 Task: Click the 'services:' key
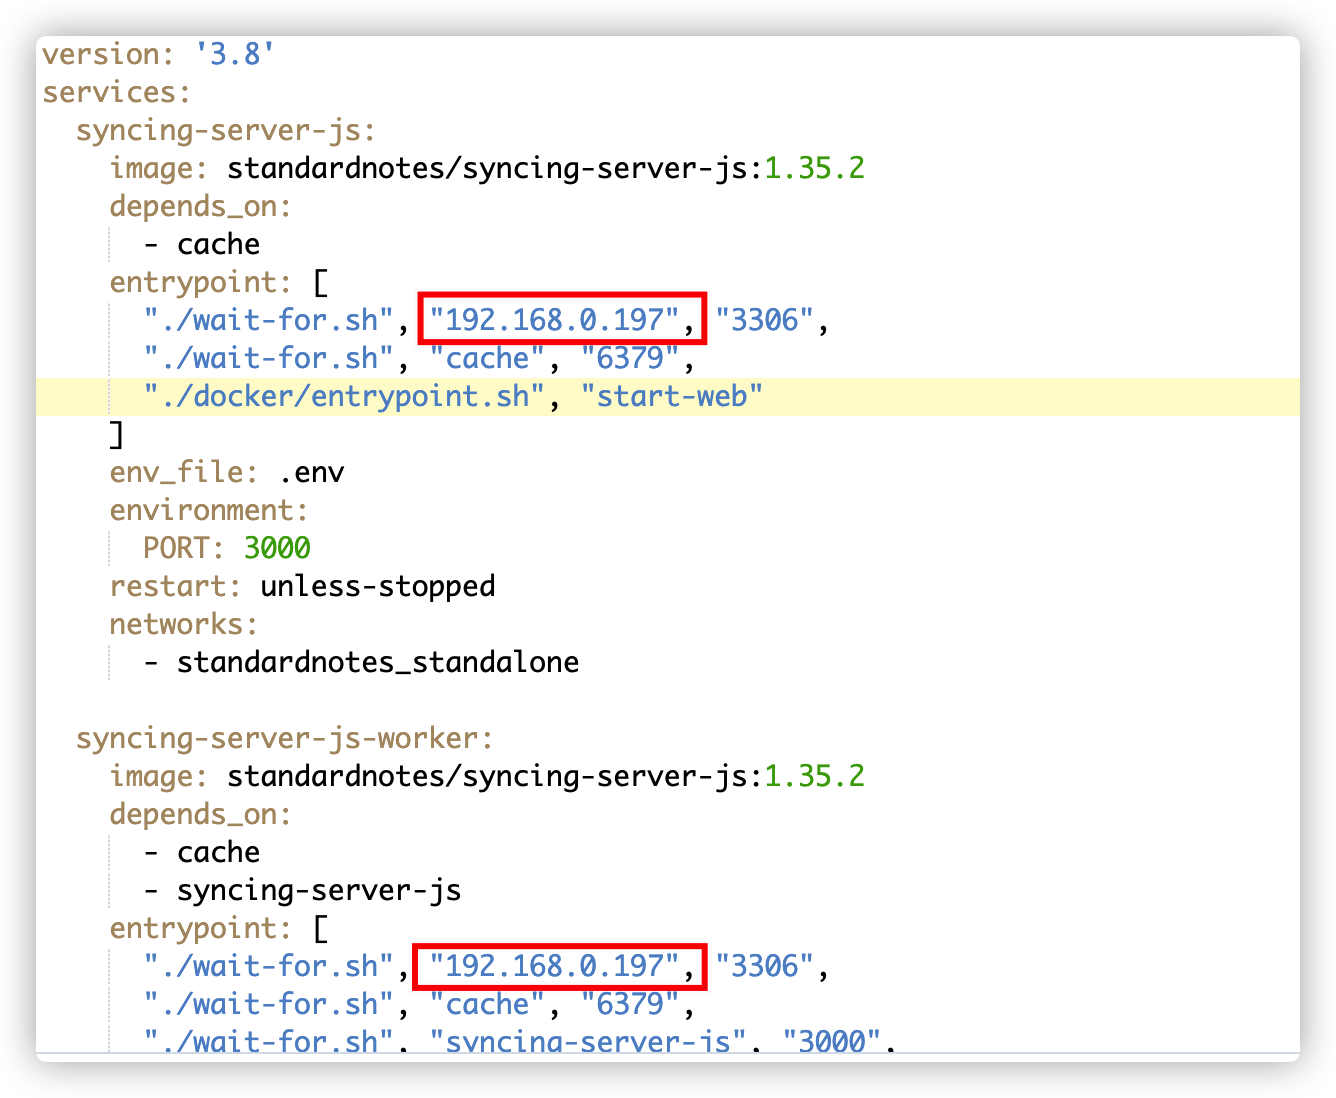(x=116, y=92)
